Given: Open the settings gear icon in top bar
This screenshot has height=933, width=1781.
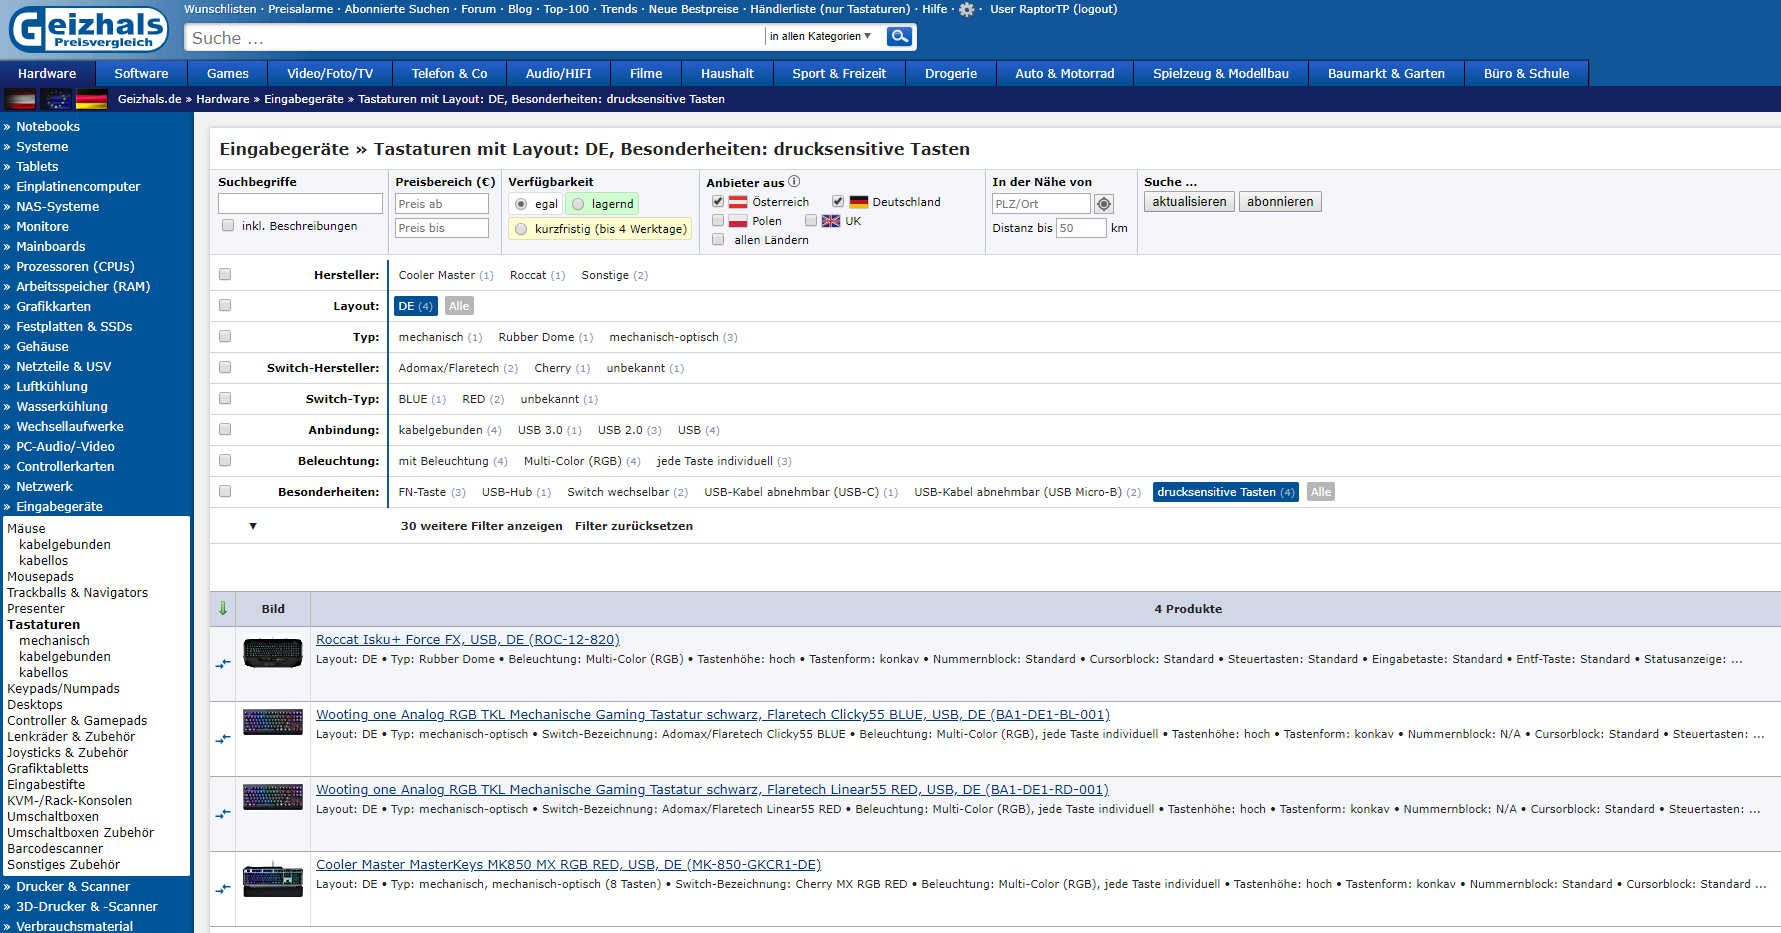Looking at the screenshot, I should 966,9.
